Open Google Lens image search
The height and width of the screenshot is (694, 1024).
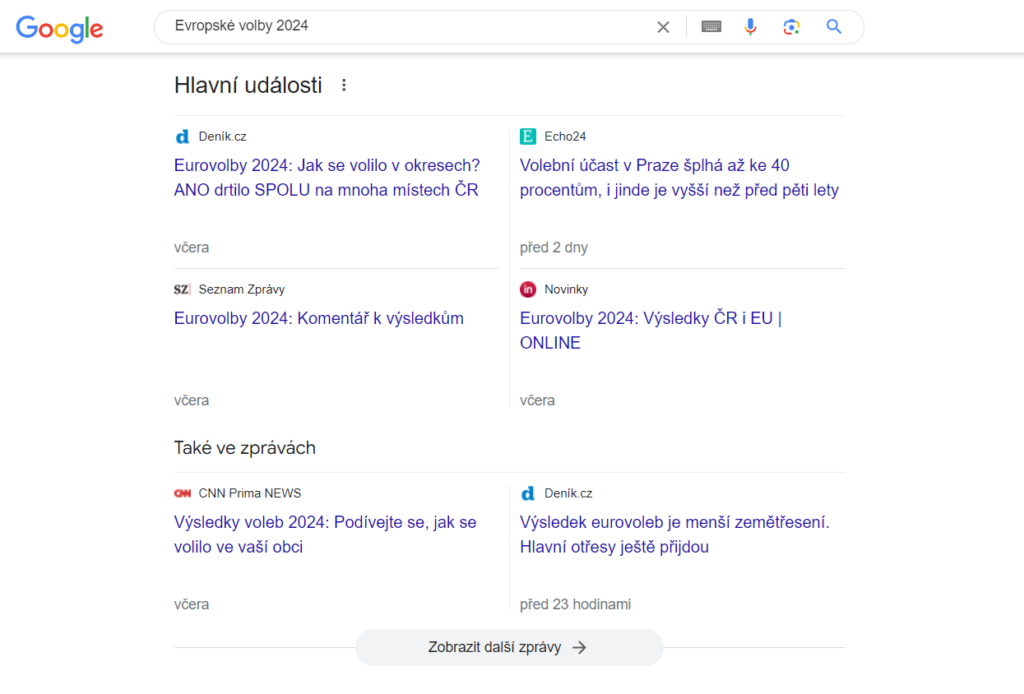792,27
